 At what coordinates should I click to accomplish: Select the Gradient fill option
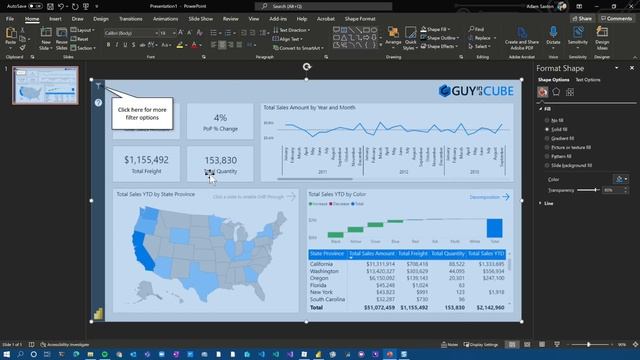[x=559, y=138]
